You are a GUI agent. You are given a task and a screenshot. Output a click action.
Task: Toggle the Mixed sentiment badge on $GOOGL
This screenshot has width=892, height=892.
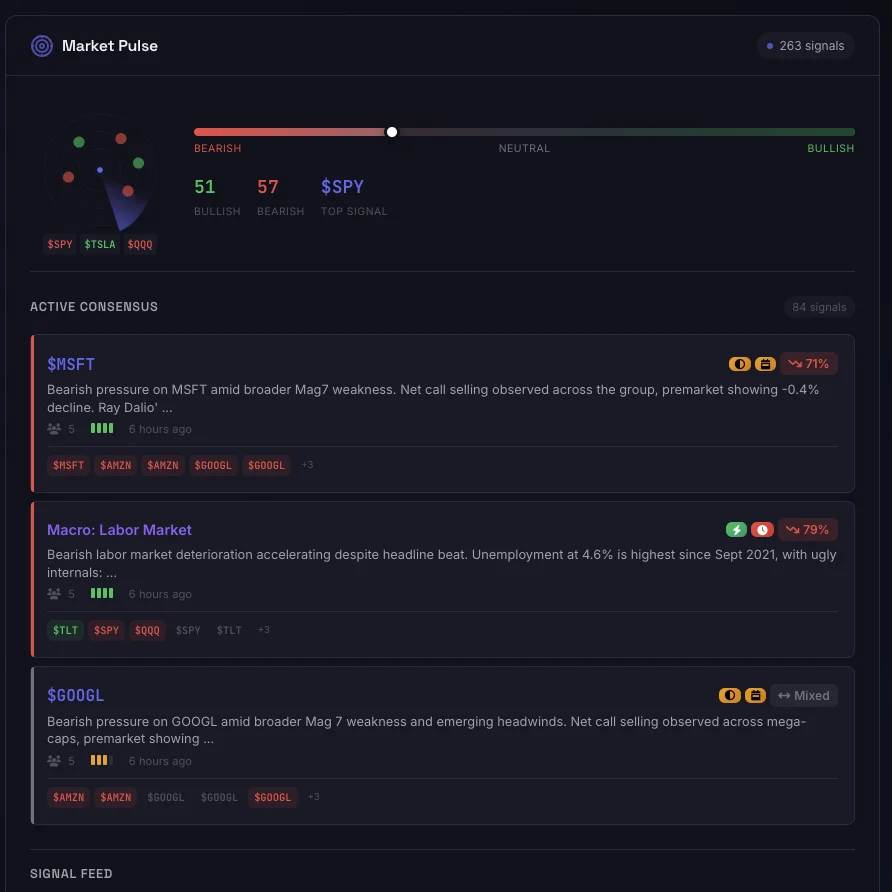(x=803, y=695)
